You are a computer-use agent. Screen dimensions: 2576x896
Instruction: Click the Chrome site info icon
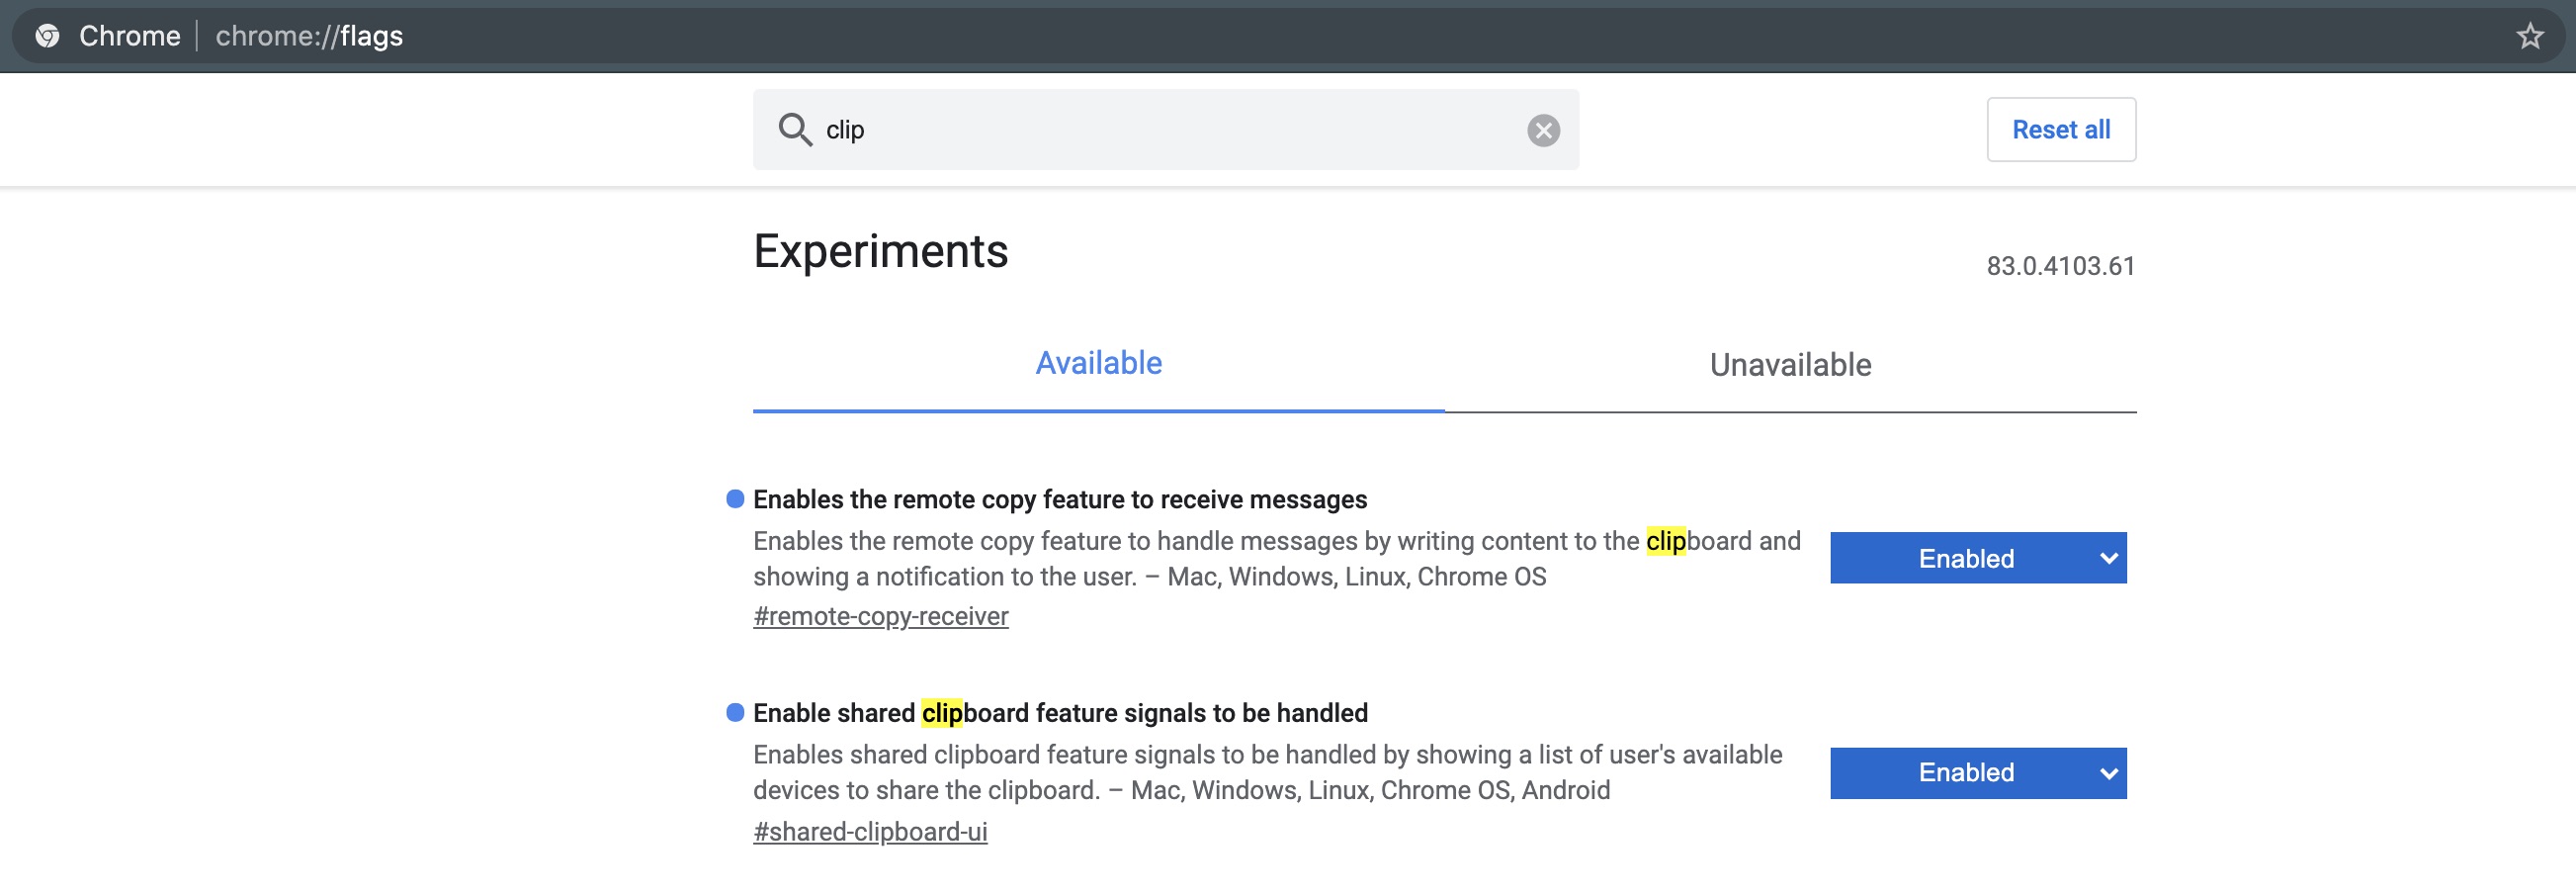[x=47, y=36]
